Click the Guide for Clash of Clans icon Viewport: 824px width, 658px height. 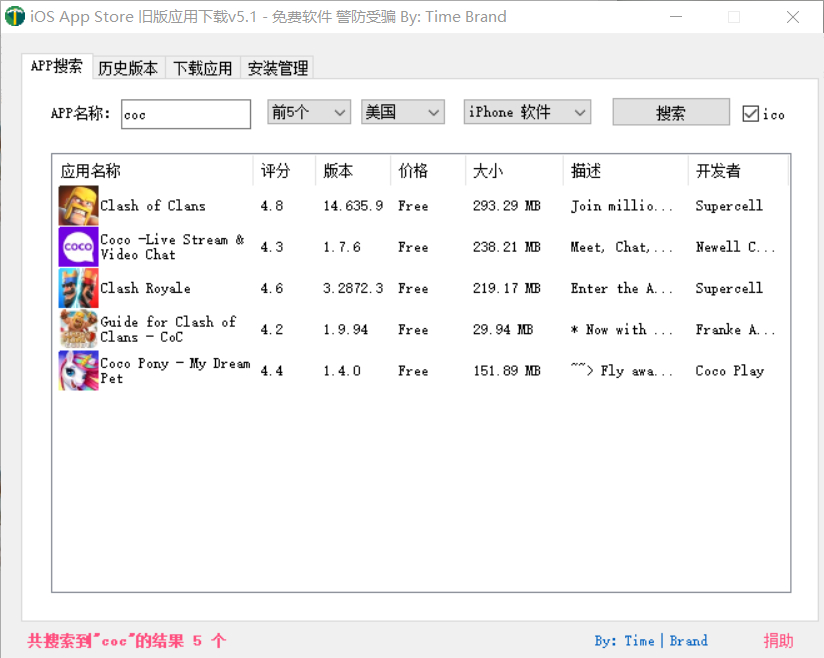click(x=78, y=329)
